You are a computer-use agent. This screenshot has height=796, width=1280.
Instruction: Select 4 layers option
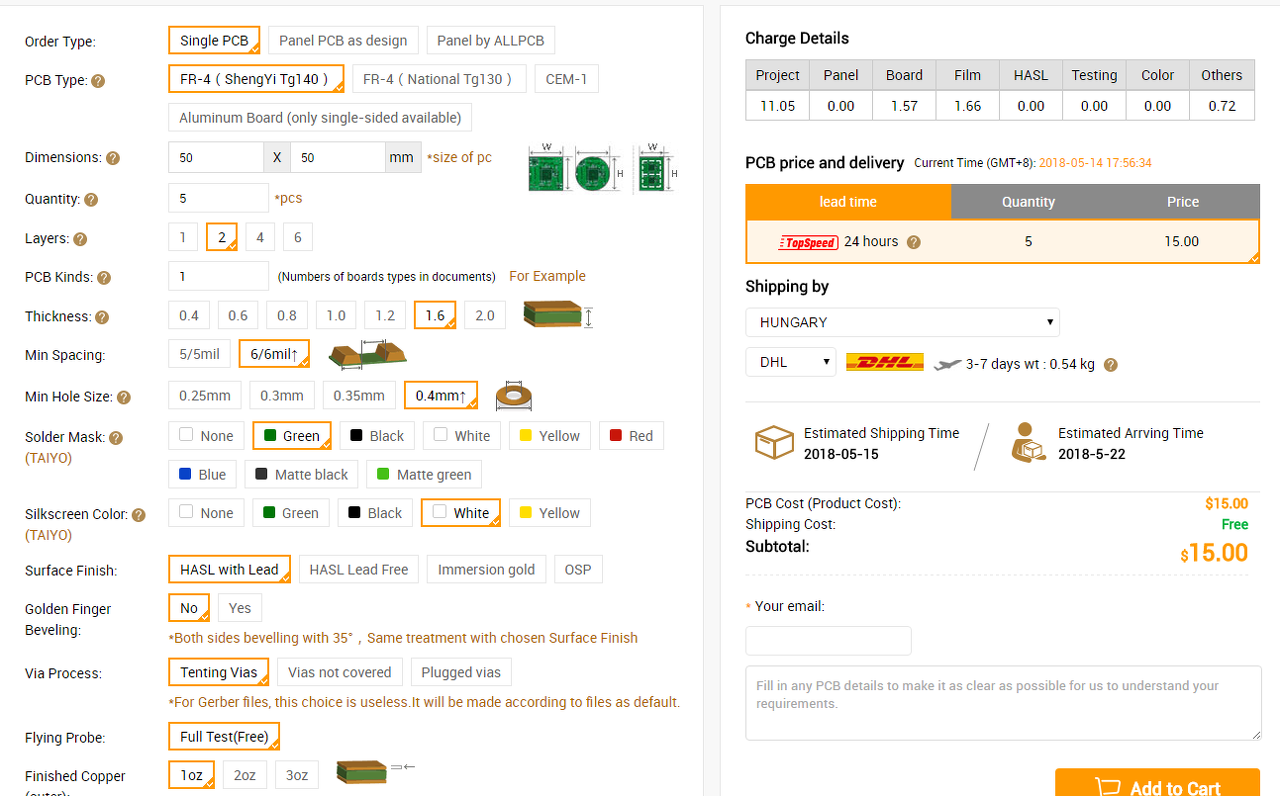coord(260,237)
